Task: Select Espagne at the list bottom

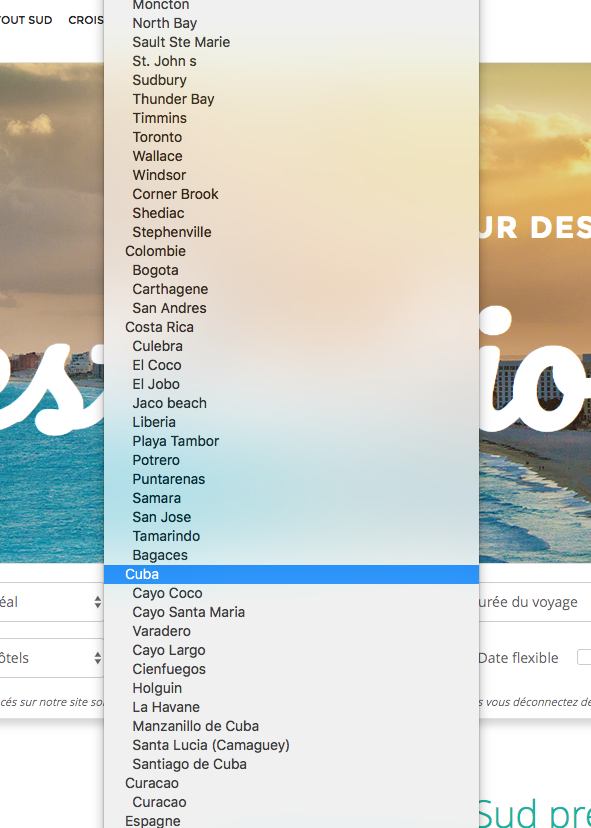Action: [x=291, y=821]
